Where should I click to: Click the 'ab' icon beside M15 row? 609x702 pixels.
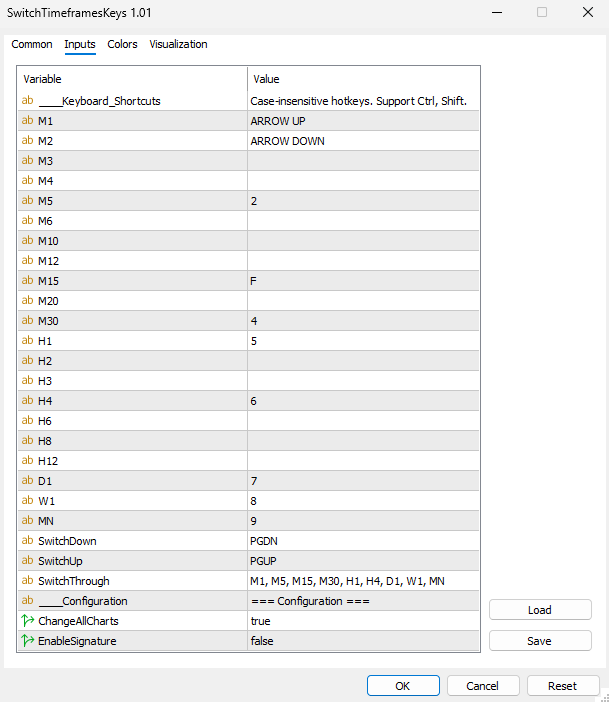27,281
